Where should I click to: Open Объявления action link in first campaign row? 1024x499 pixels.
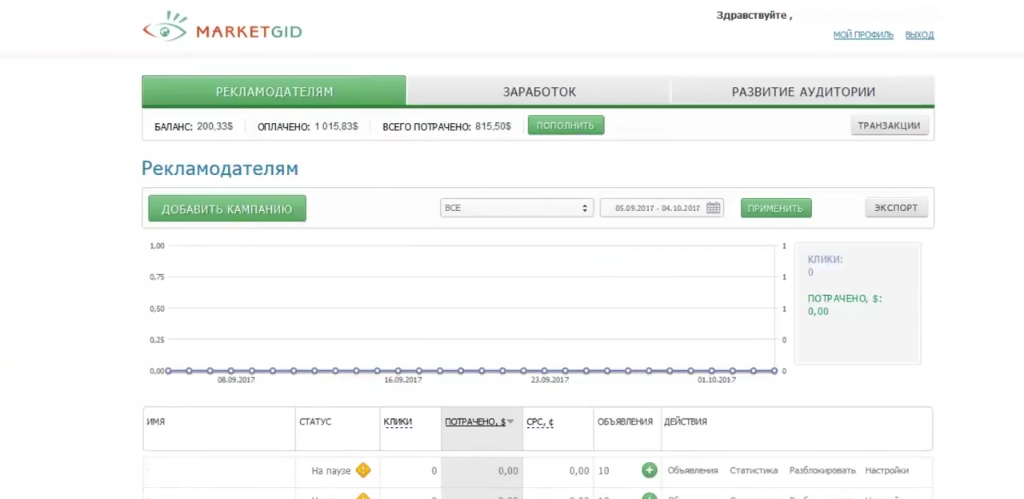point(693,470)
